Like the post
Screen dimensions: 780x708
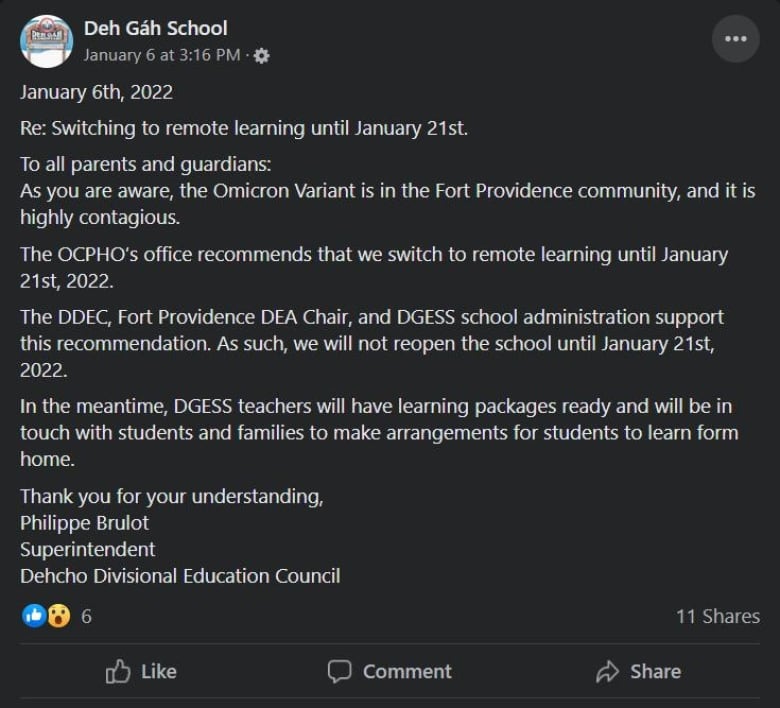point(141,671)
